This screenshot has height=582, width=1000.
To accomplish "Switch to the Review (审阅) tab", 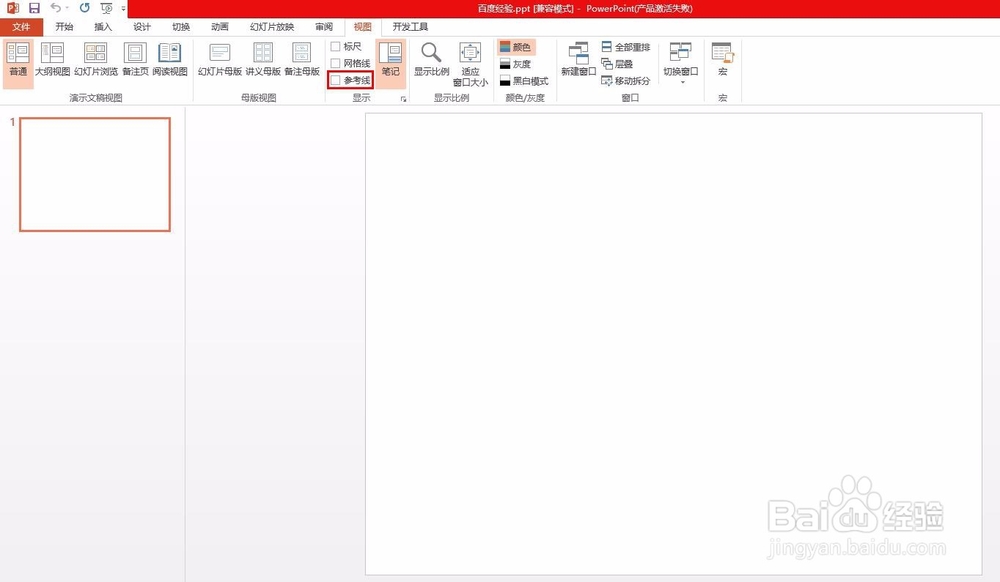I will tap(324, 27).
